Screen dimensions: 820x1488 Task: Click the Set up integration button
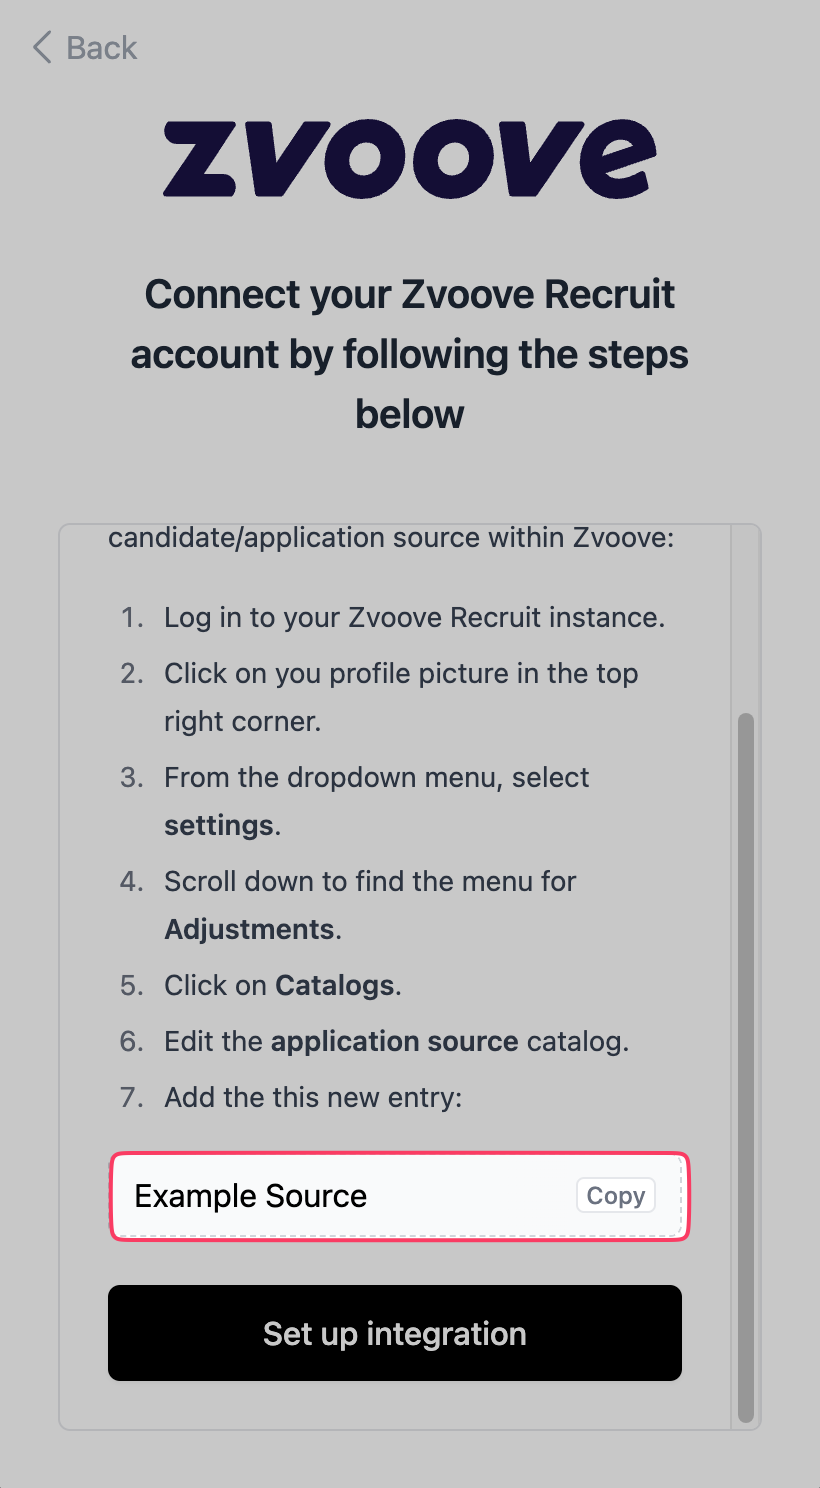click(395, 1333)
